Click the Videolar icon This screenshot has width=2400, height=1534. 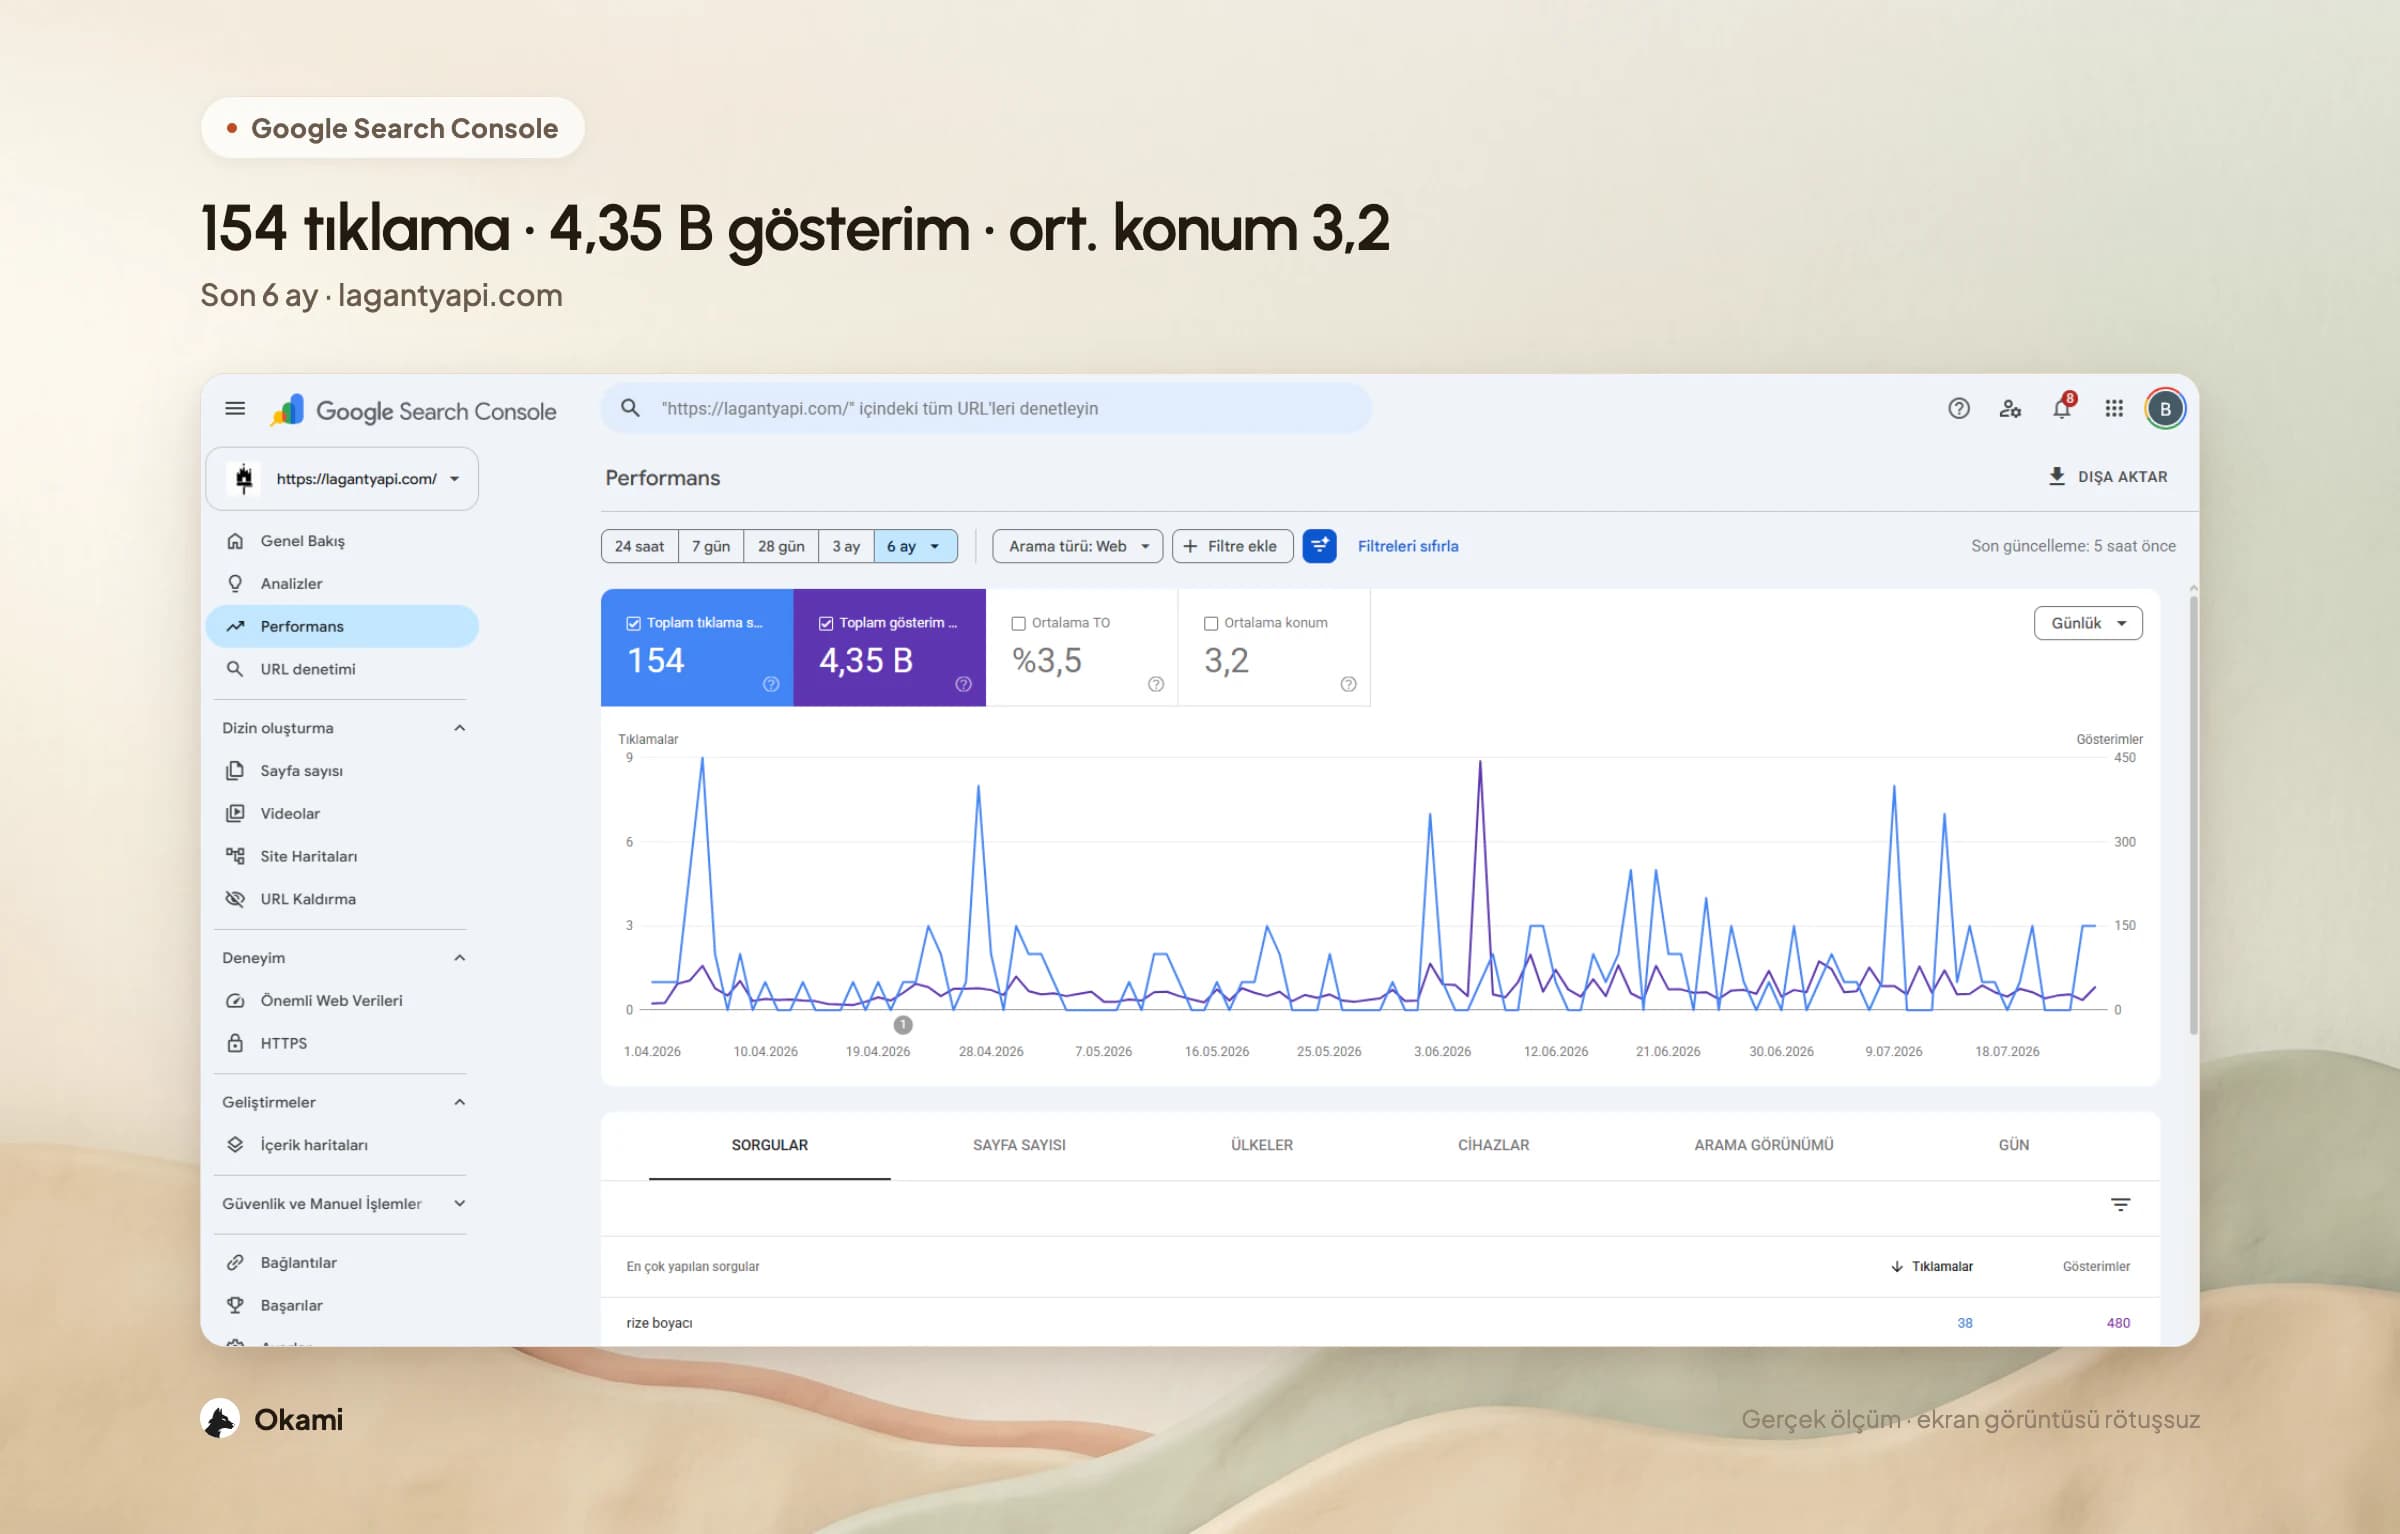point(235,813)
